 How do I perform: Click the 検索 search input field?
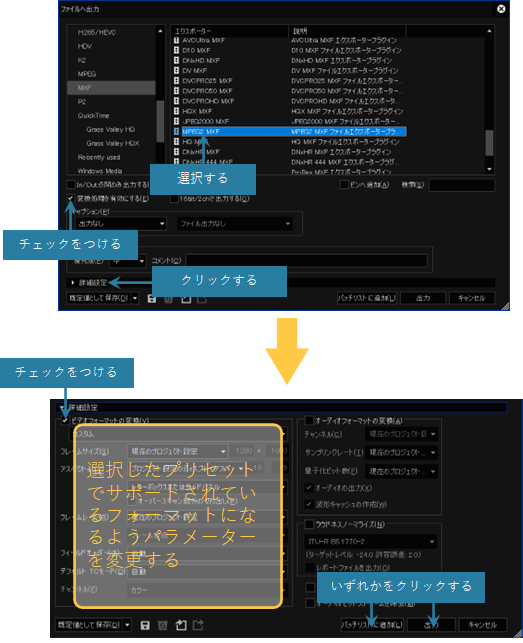point(461,185)
